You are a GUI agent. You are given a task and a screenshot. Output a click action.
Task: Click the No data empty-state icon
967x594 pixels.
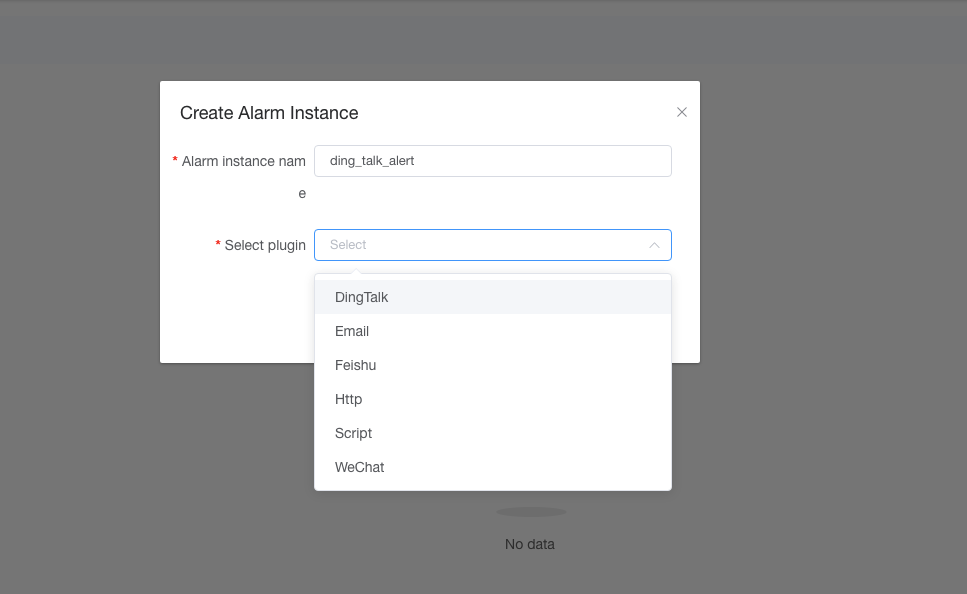(531, 512)
